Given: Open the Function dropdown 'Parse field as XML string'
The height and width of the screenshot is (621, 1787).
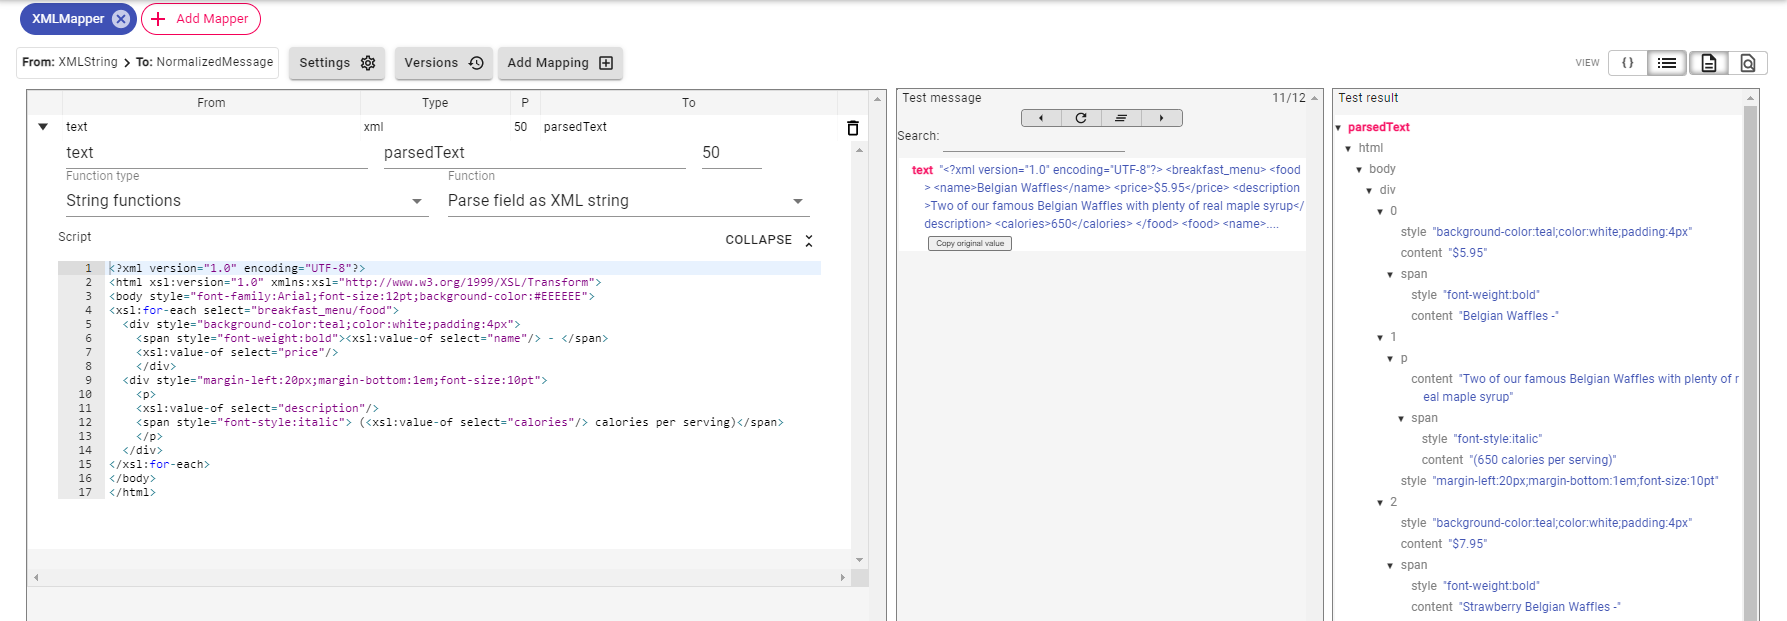Looking at the screenshot, I should [628, 201].
